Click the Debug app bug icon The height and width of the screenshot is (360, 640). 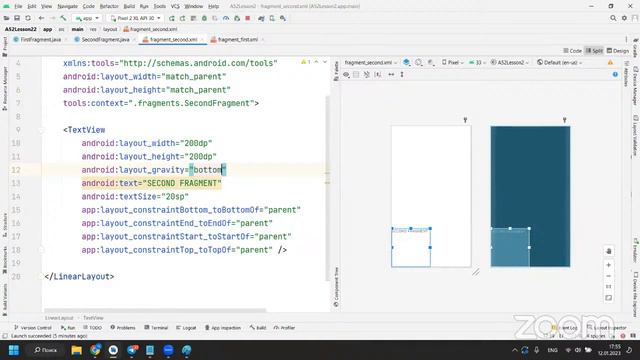pos(204,18)
